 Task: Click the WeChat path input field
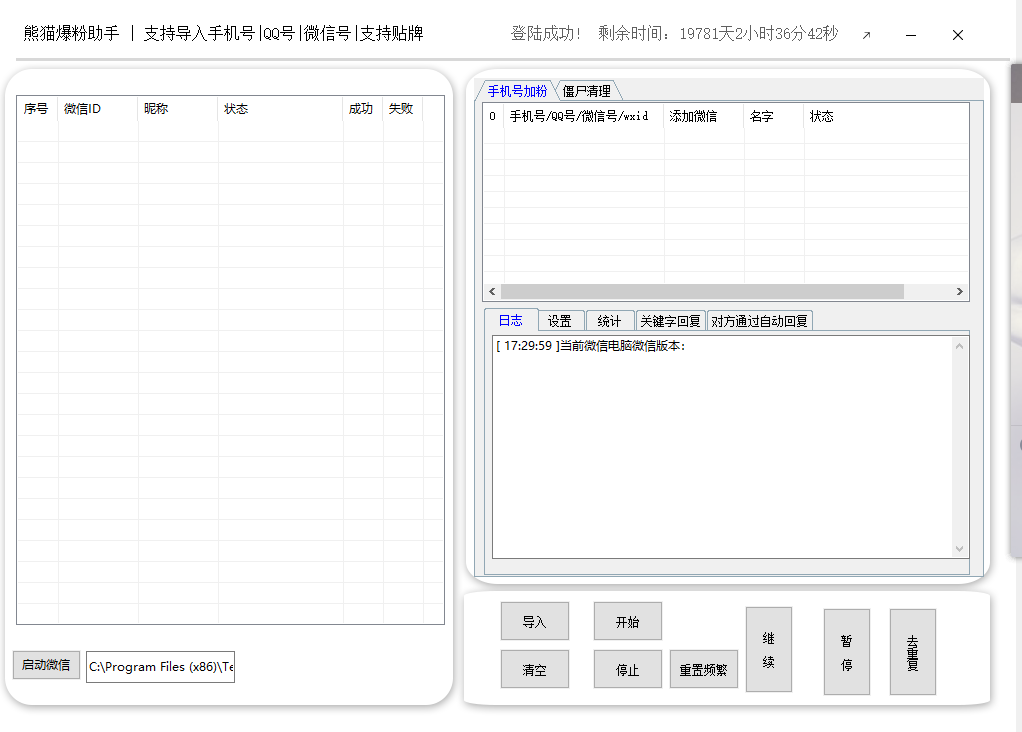click(160, 667)
